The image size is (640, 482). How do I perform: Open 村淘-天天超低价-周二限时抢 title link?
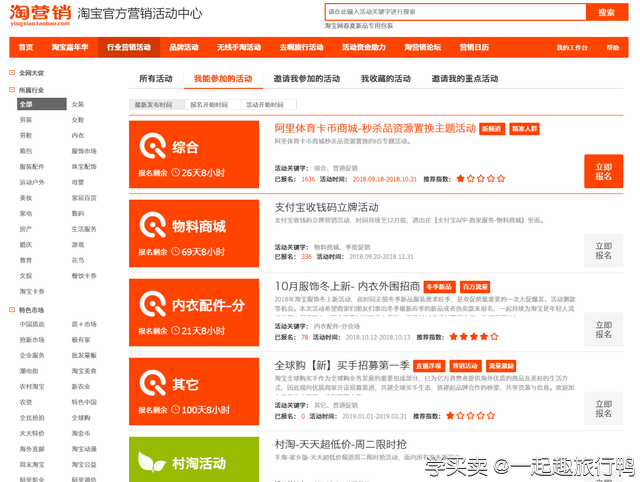[x=341, y=444]
